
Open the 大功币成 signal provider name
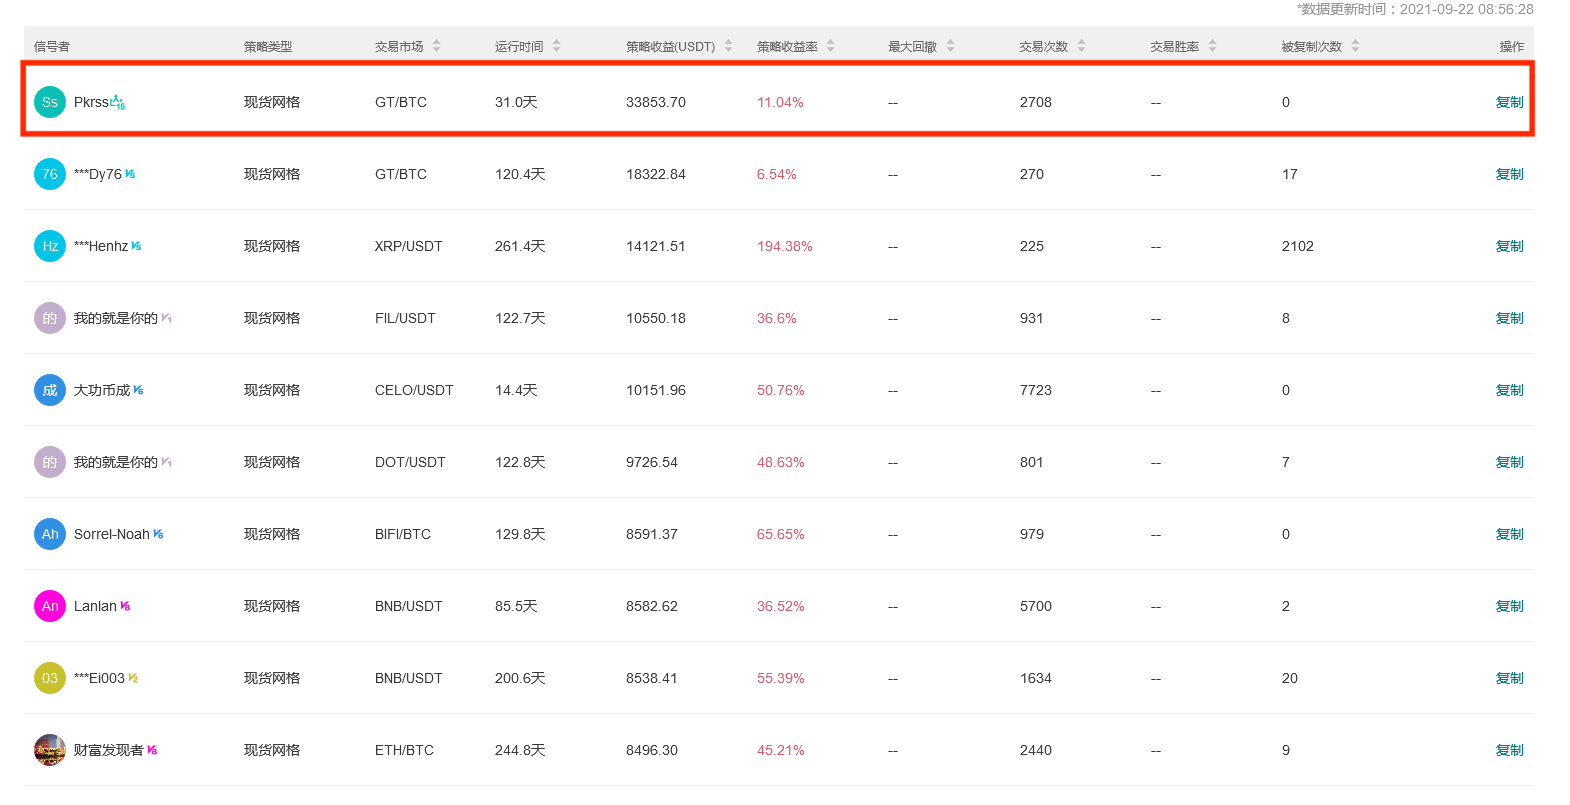102,390
